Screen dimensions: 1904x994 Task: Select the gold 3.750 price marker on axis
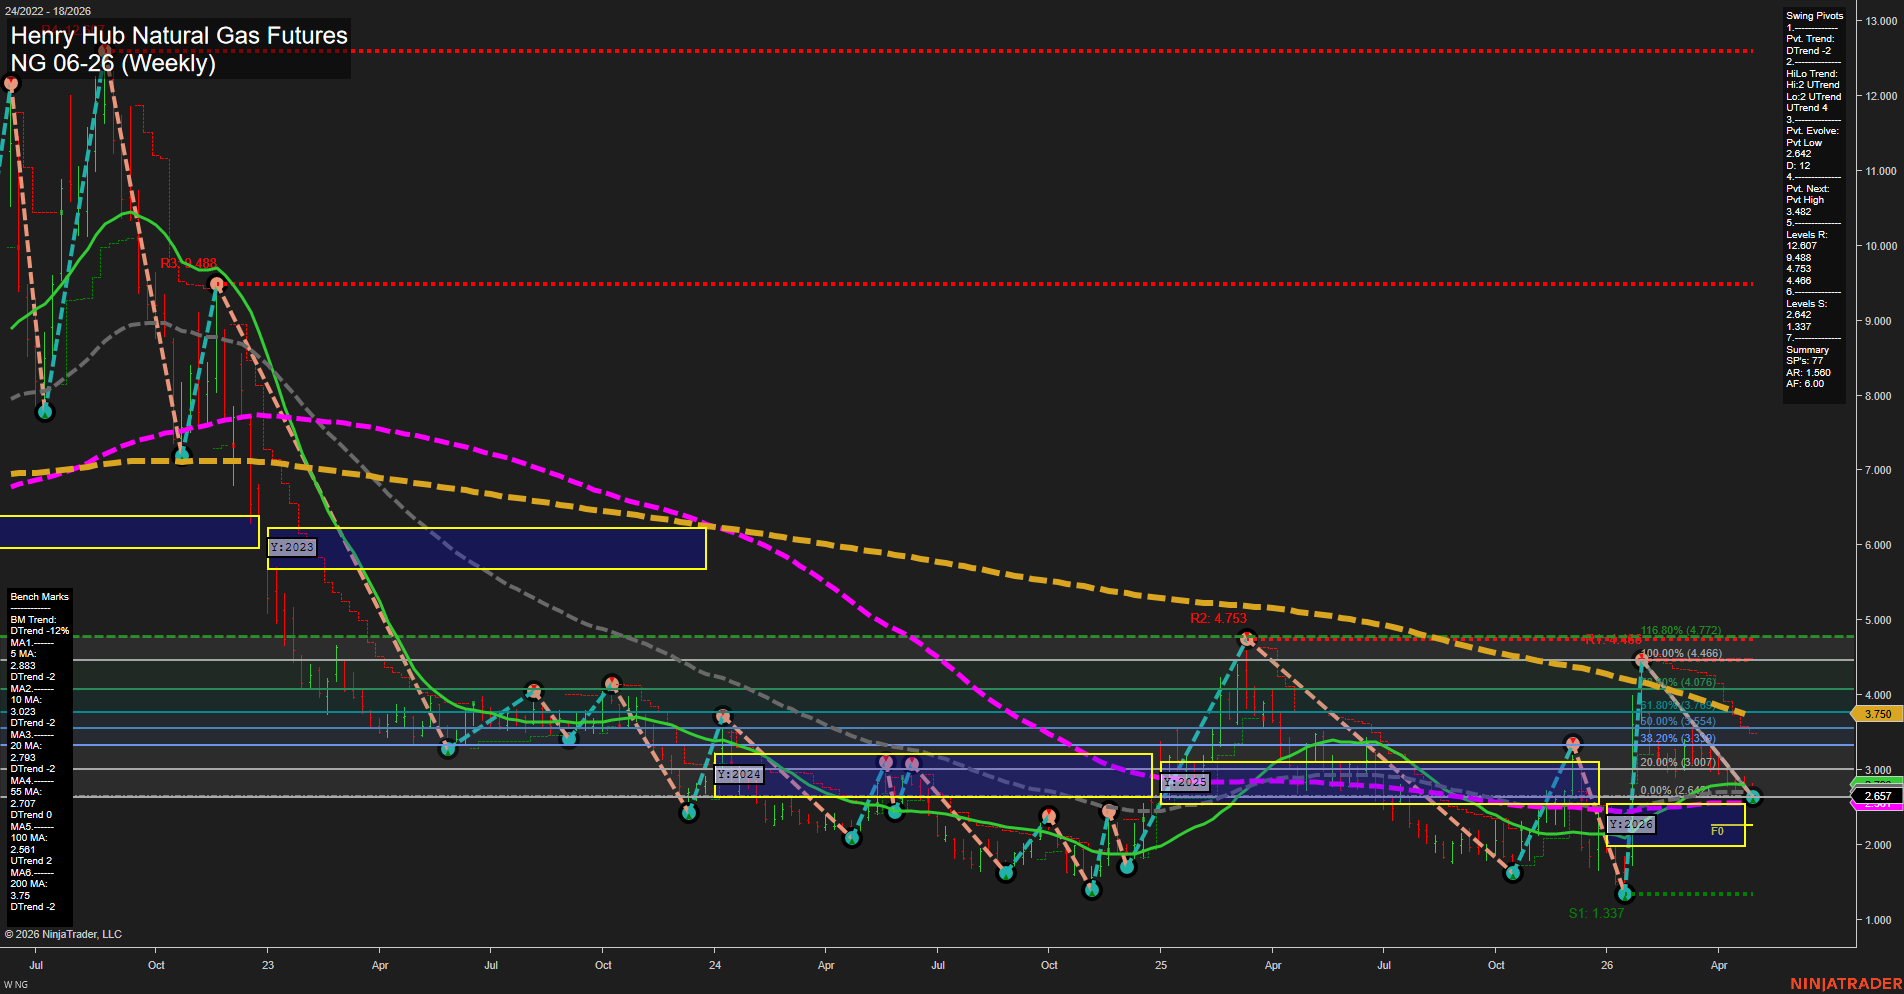pyautogui.click(x=1877, y=713)
